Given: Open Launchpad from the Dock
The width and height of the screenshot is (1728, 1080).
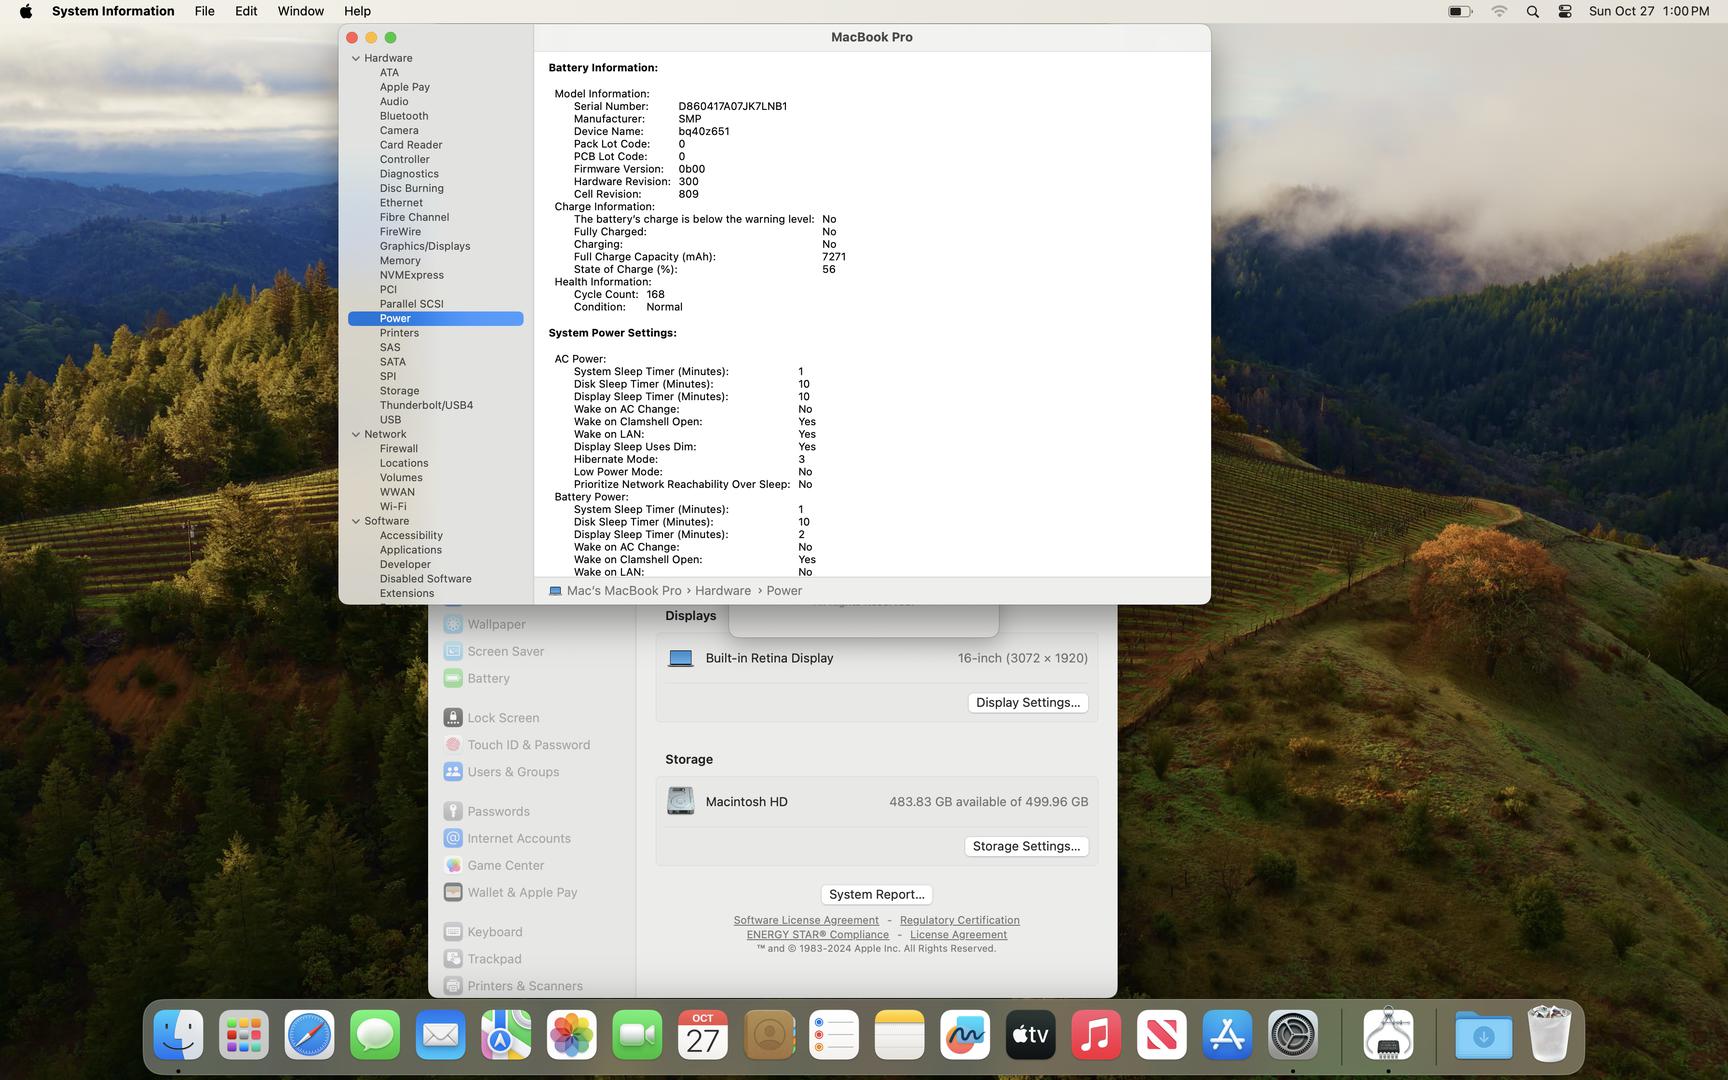Looking at the screenshot, I should click(244, 1035).
